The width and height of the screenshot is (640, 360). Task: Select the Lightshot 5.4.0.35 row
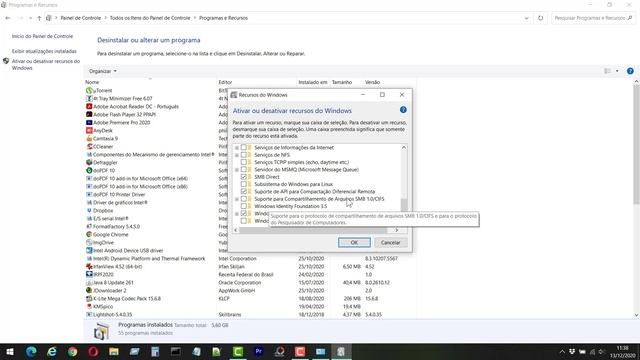[x=250, y=314]
